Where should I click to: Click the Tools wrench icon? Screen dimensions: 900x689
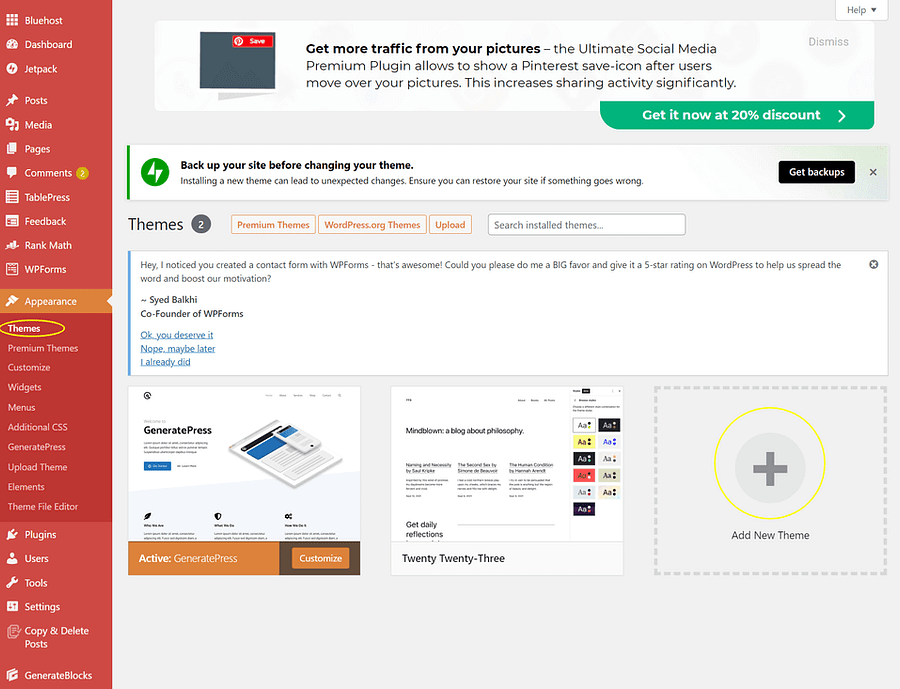tap(12, 583)
